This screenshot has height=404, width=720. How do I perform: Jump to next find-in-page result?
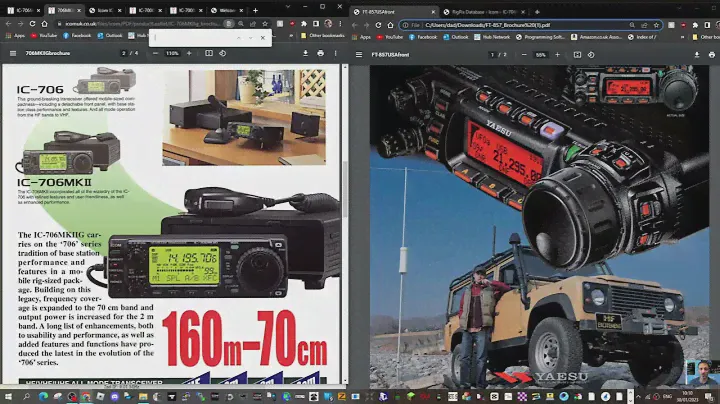click(249, 38)
